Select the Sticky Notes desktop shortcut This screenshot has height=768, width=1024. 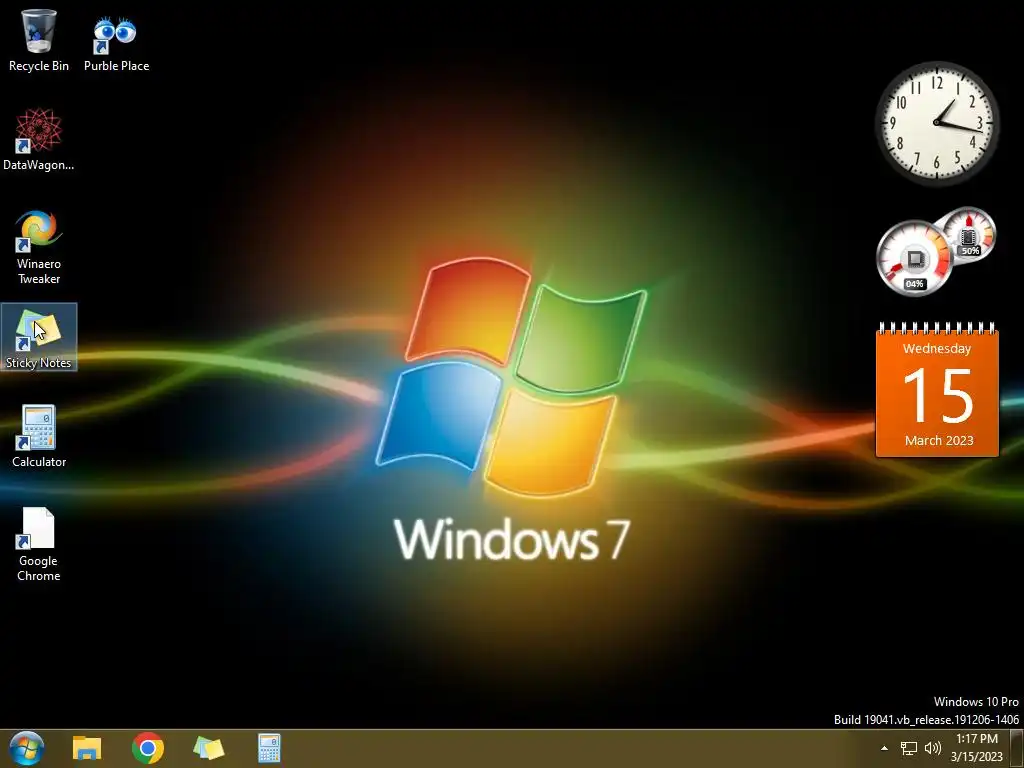click(39, 337)
